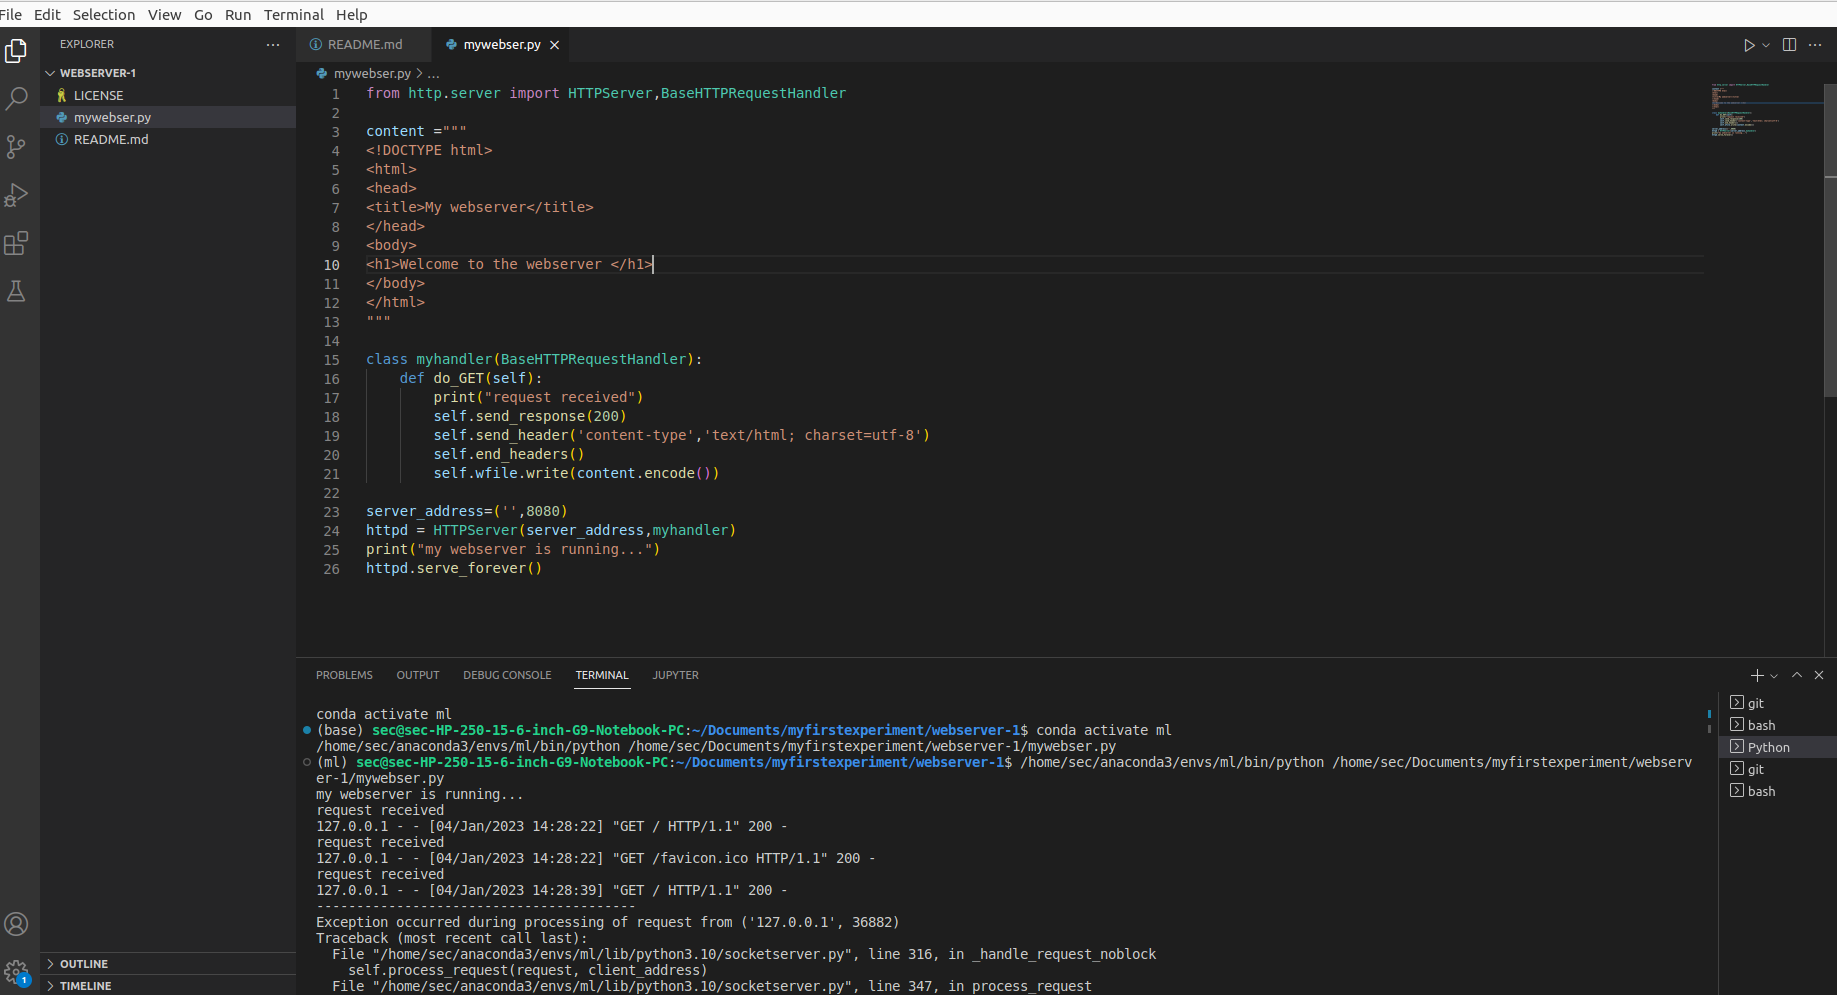Open README.md from the explorer tree

click(168, 140)
